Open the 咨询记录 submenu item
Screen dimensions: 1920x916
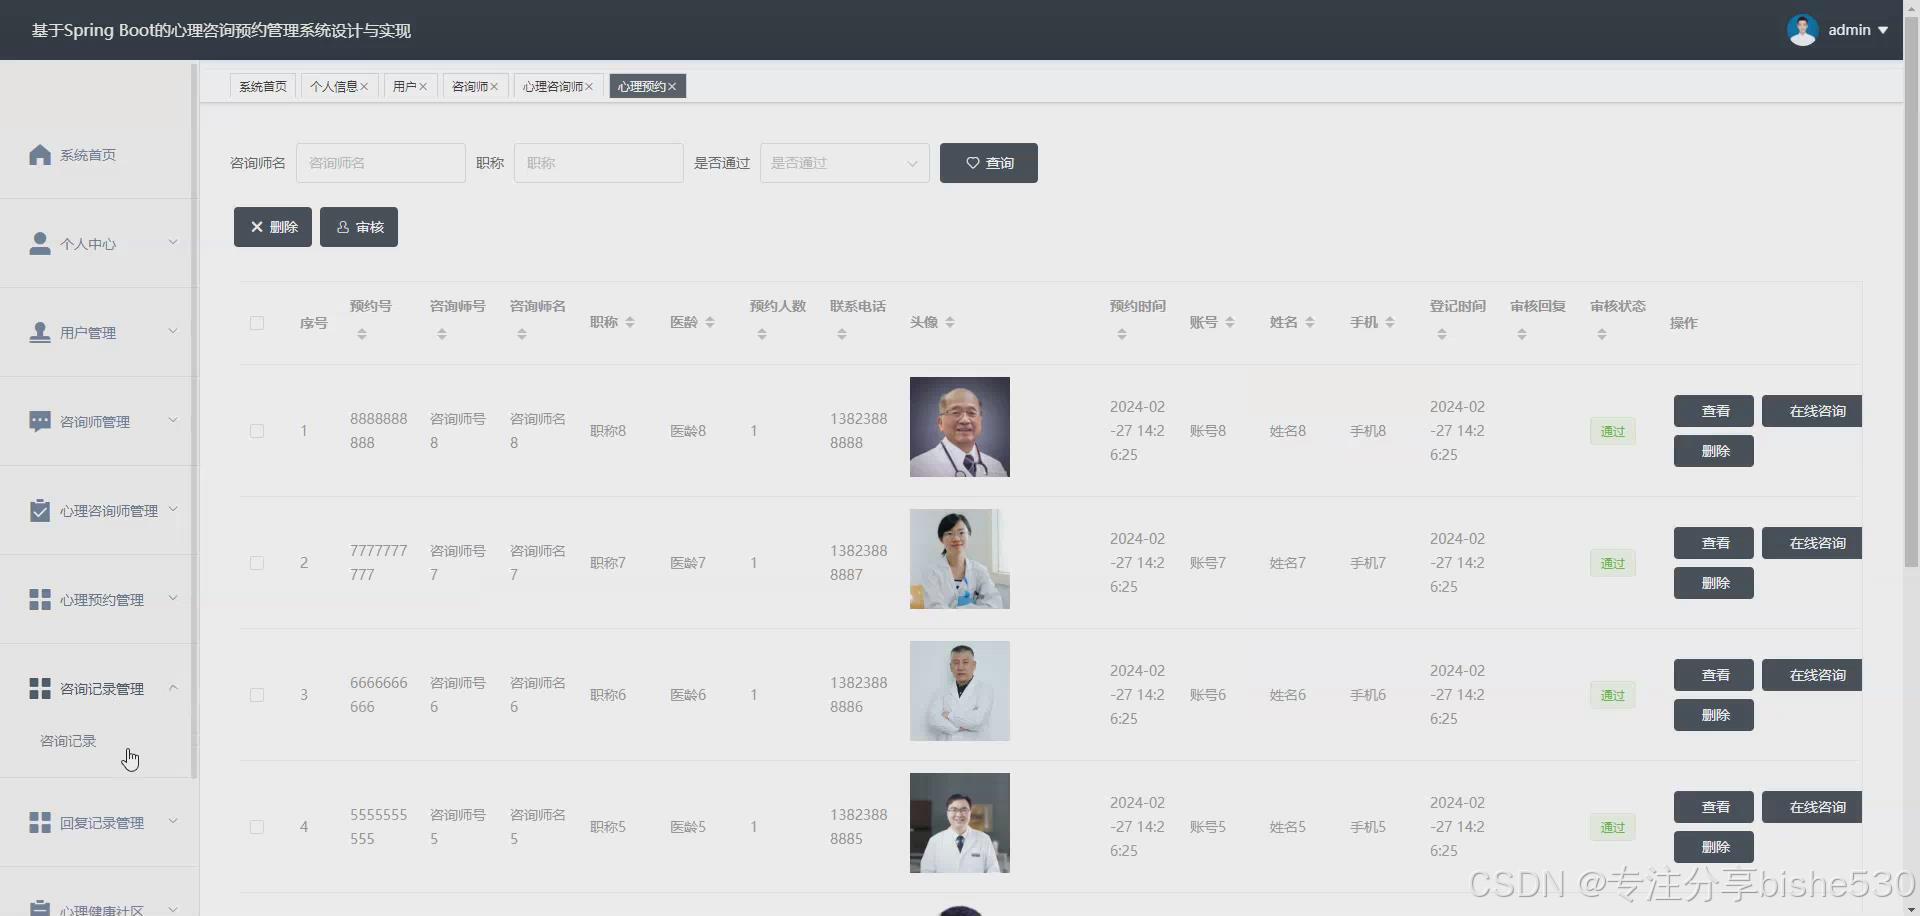[x=68, y=741]
